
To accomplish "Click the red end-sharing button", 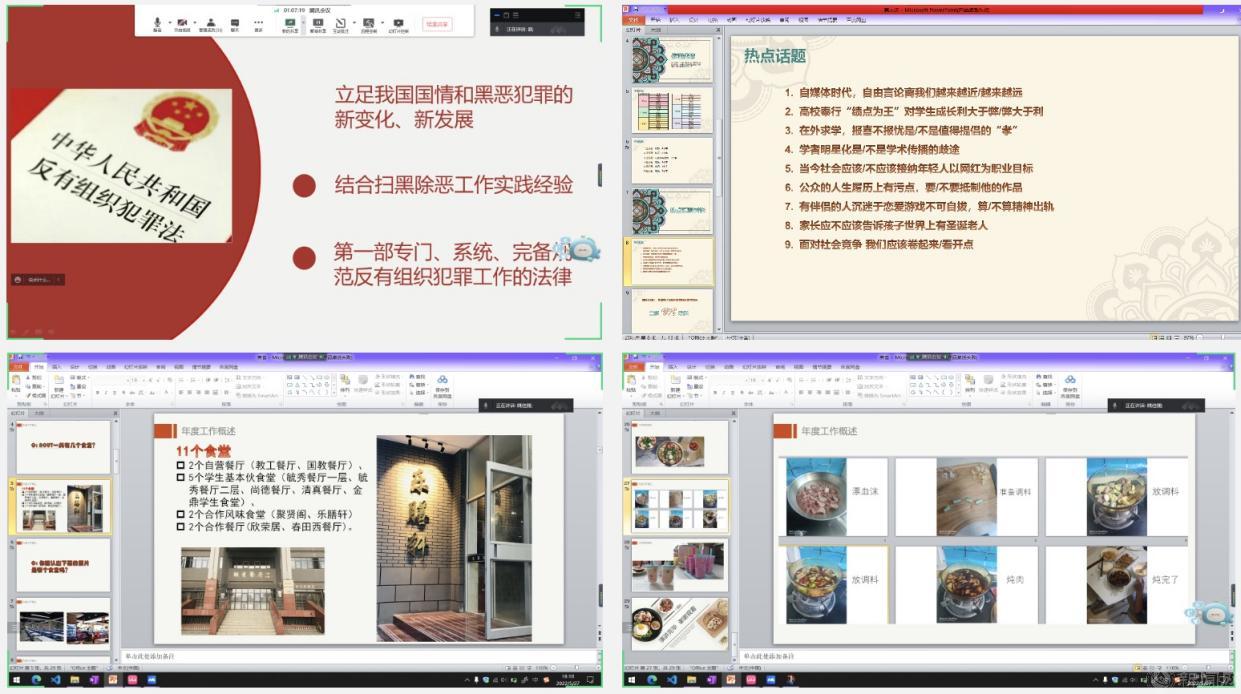I will click(437, 24).
